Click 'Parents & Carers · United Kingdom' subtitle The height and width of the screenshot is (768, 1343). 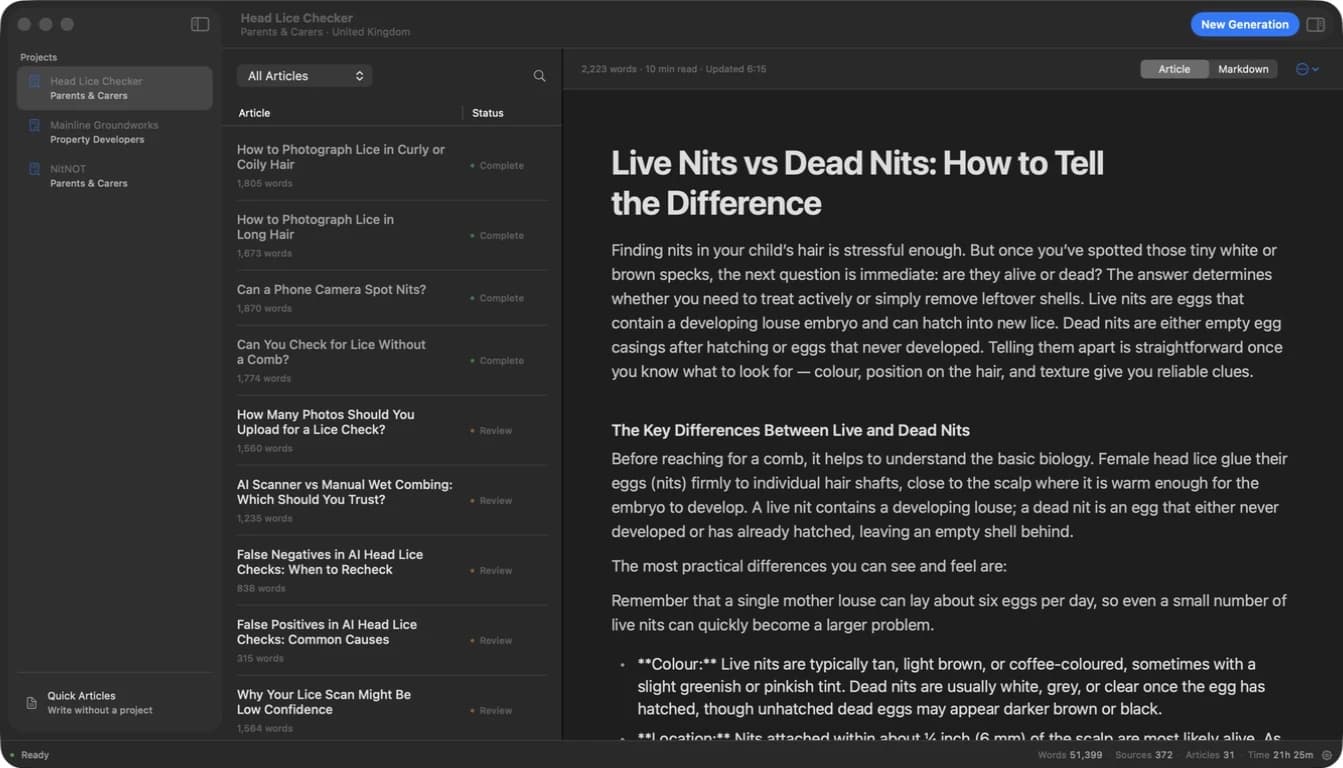coord(325,32)
